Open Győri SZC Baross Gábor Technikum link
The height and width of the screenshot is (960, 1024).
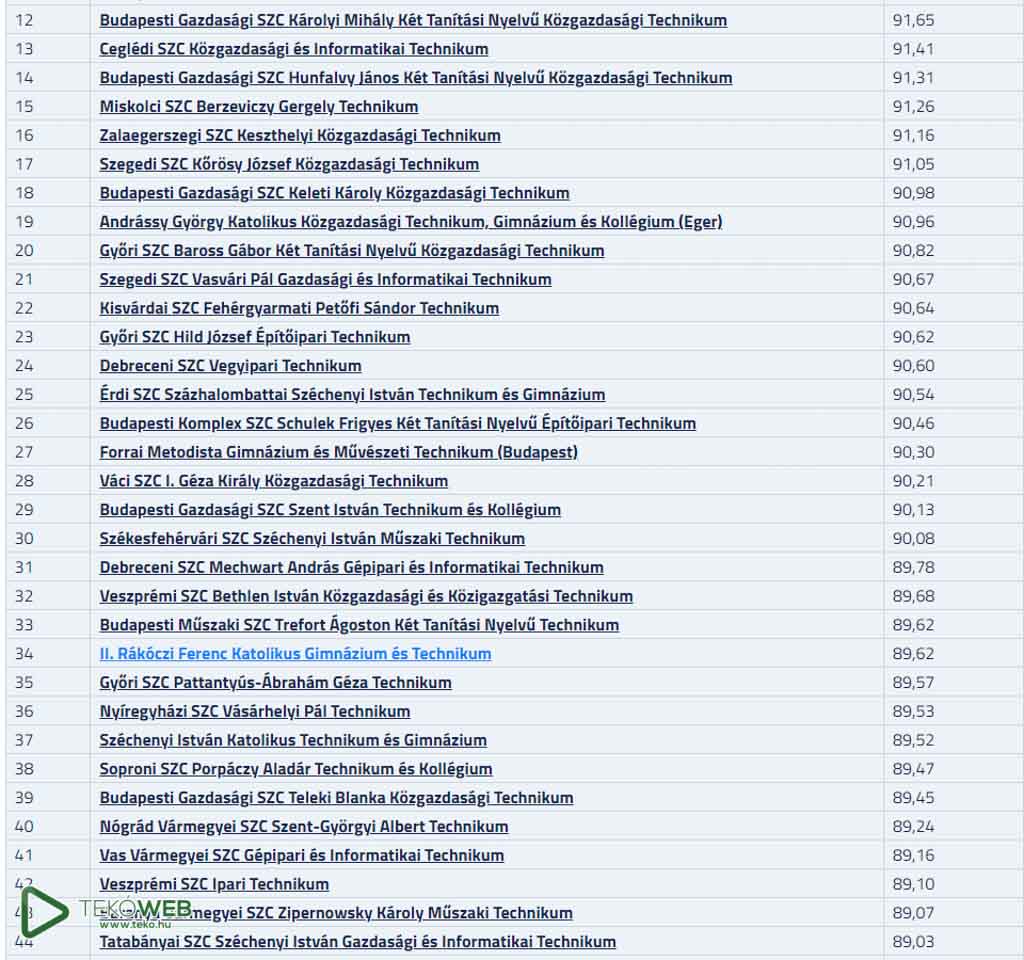[351, 250]
